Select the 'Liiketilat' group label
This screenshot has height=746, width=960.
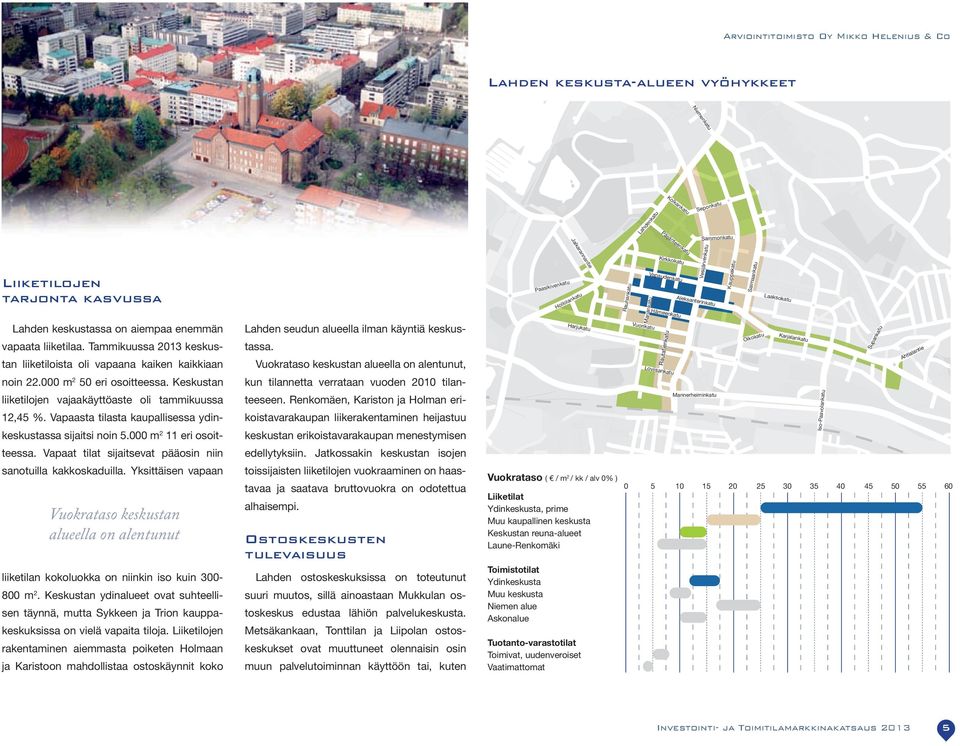[506, 497]
